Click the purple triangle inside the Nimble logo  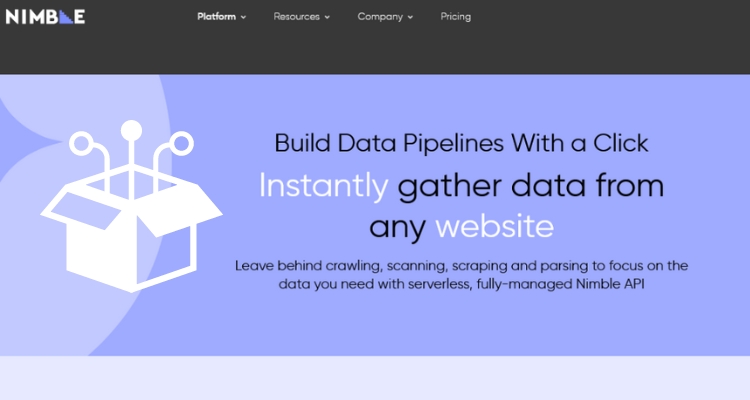[x=66, y=17]
